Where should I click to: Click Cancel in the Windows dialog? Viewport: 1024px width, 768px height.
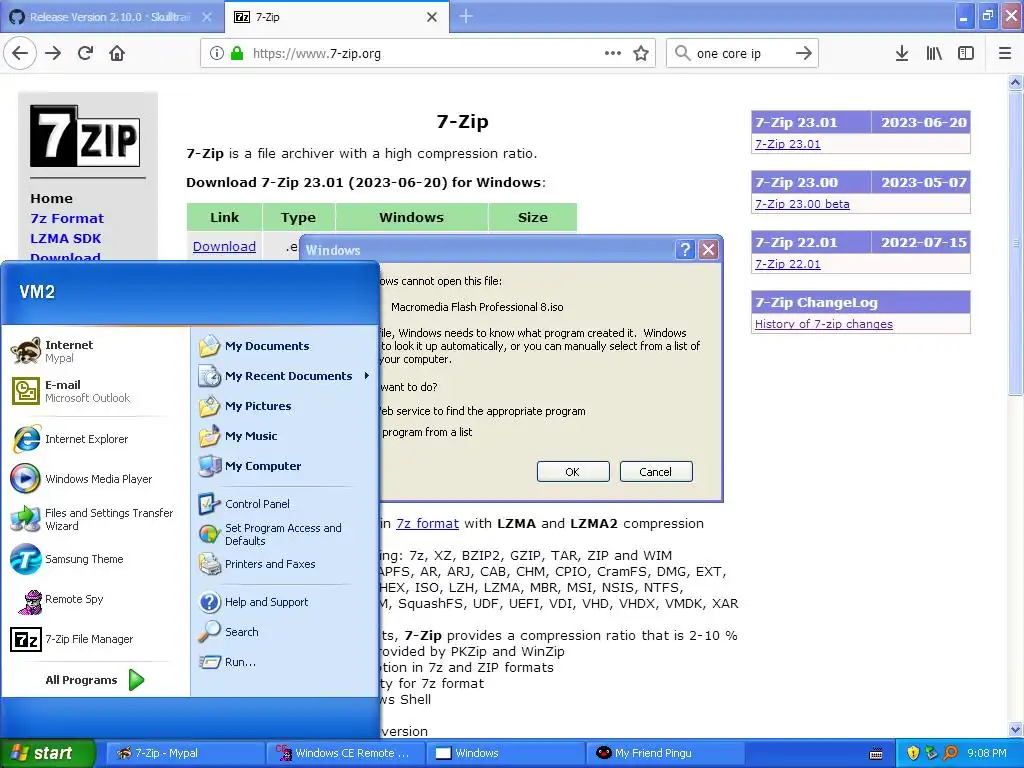point(656,472)
